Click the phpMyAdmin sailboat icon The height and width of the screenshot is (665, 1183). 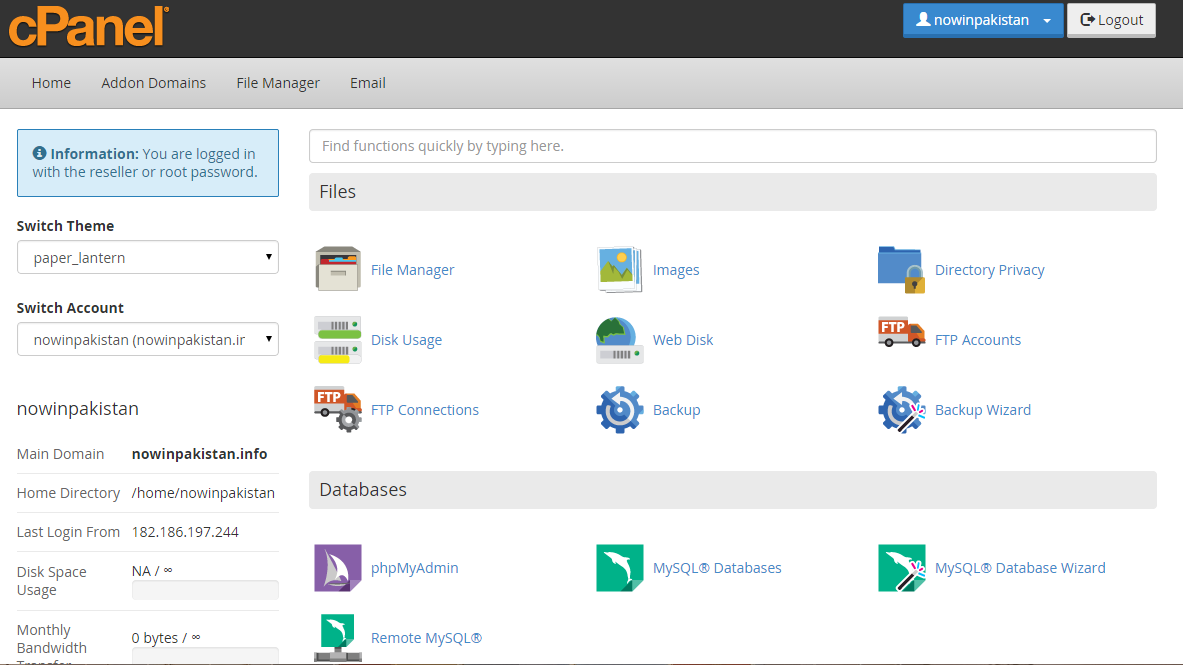point(337,568)
